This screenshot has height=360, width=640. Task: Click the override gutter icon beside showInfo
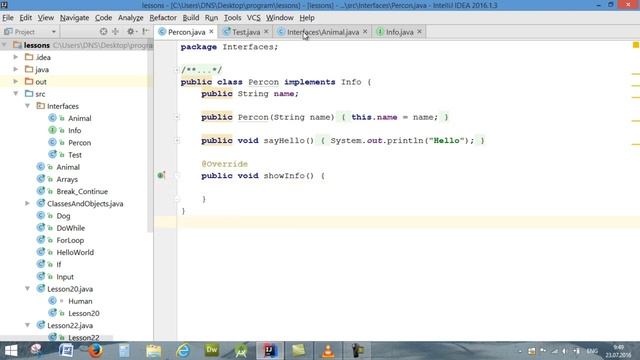pos(161,176)
